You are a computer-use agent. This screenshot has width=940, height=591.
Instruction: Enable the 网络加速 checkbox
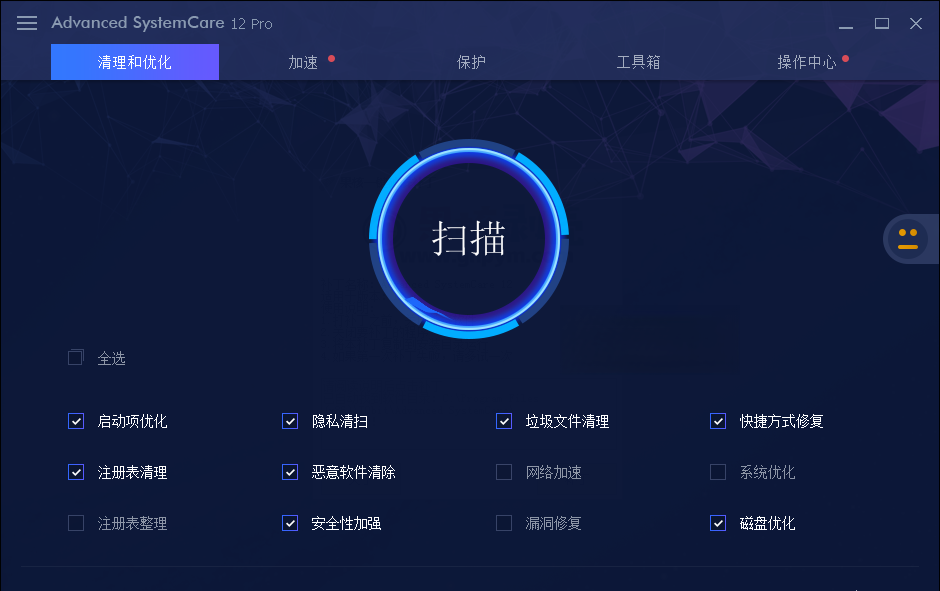[504, 472]
